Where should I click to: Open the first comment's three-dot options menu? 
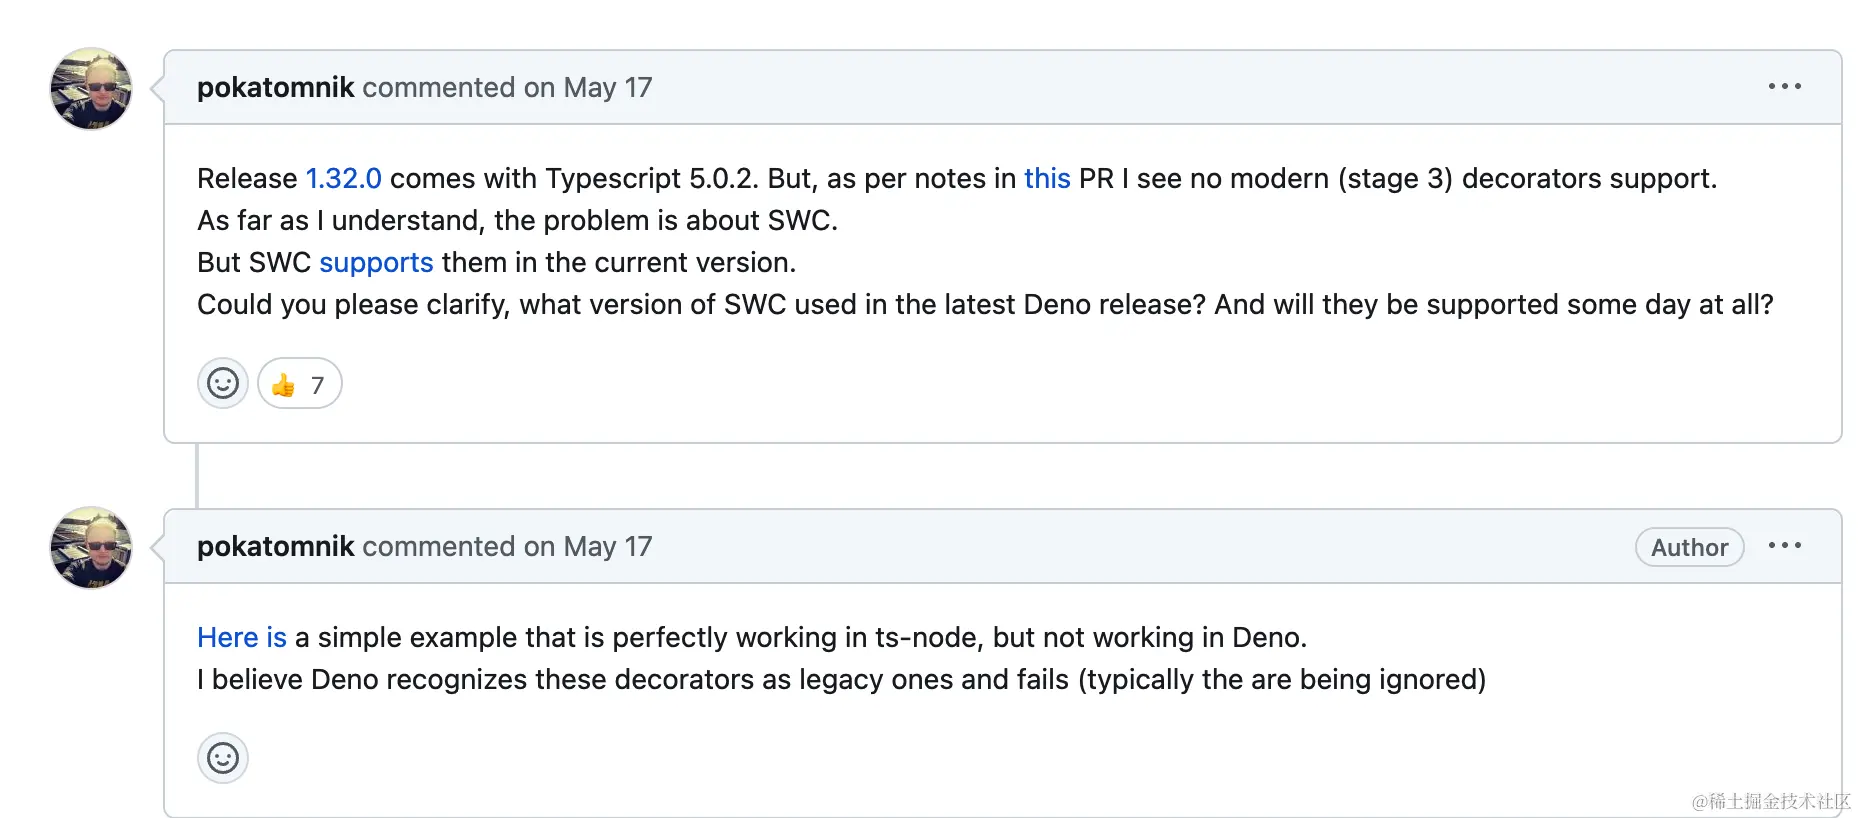point(1784,87)
